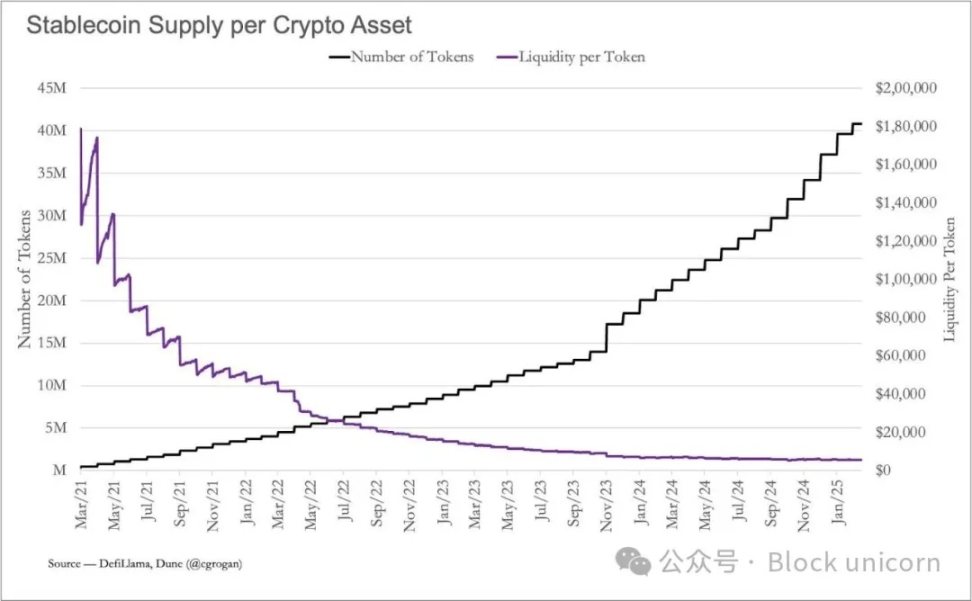
Task: Click the black Number of Tokens legend line
Action: click(x=339, y=57)
